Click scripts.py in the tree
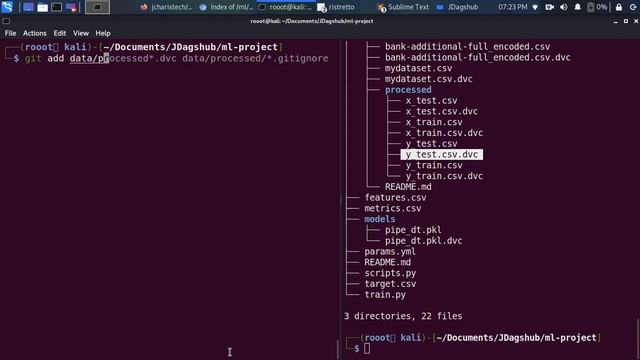This screenshot has height=360, width=640. (x=390, y=273)
